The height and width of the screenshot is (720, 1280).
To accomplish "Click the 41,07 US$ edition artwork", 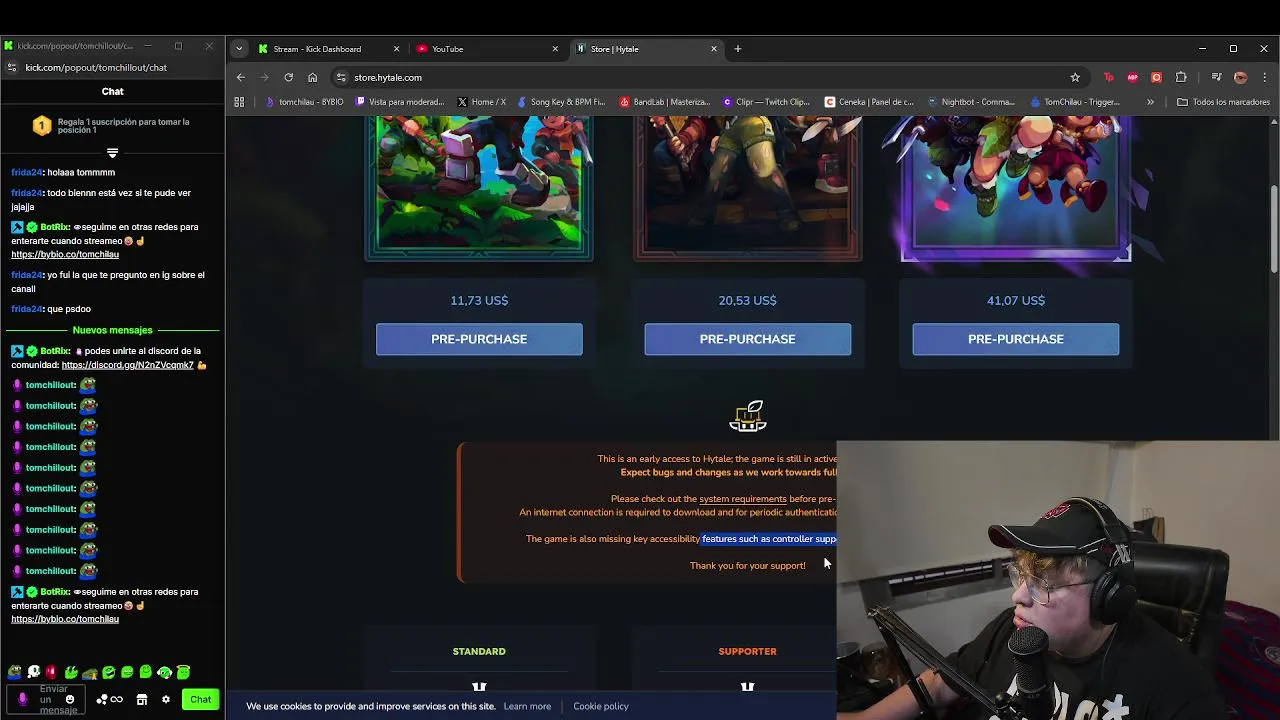I will 1015,188.
